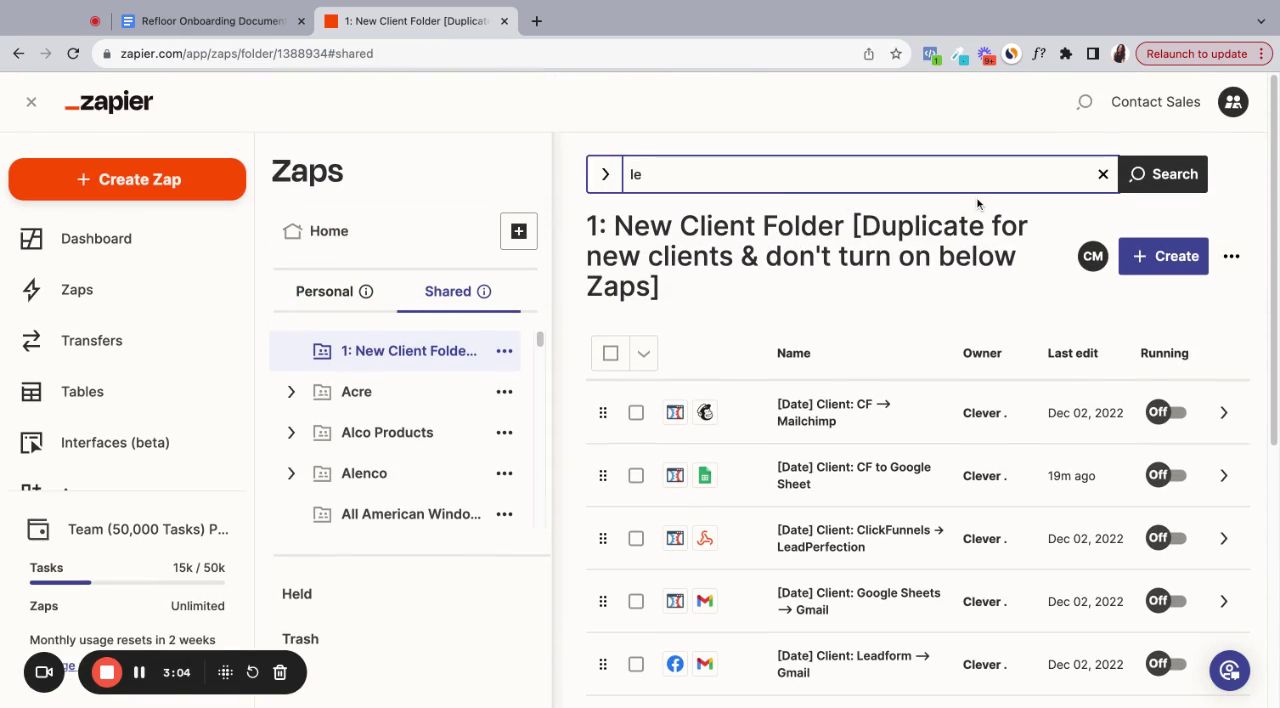The height and width of the screenshot is (708, 1280).
Task: Check the CF to Google Sheet checkbox
Action: tap(636, 476)
